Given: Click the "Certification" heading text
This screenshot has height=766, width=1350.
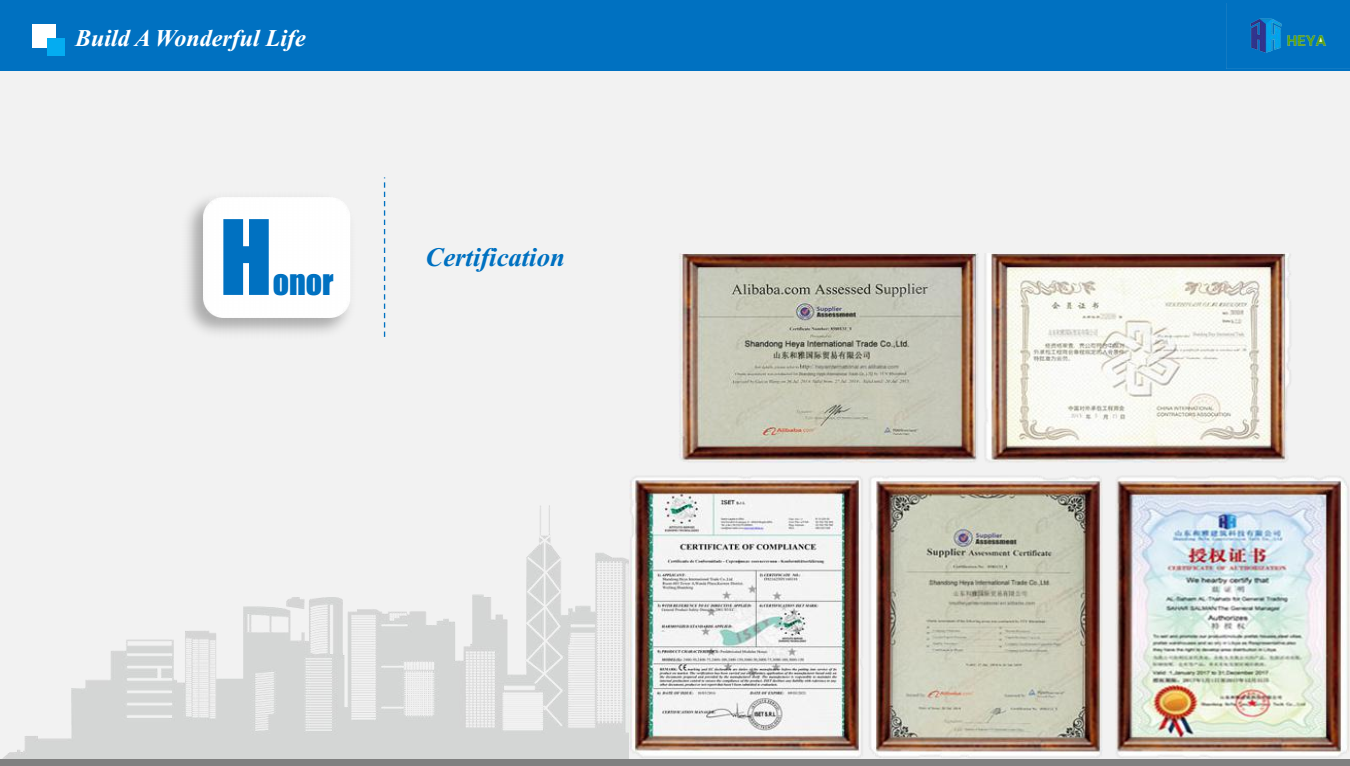Looking at the screenshot, I should click(495, 258).
